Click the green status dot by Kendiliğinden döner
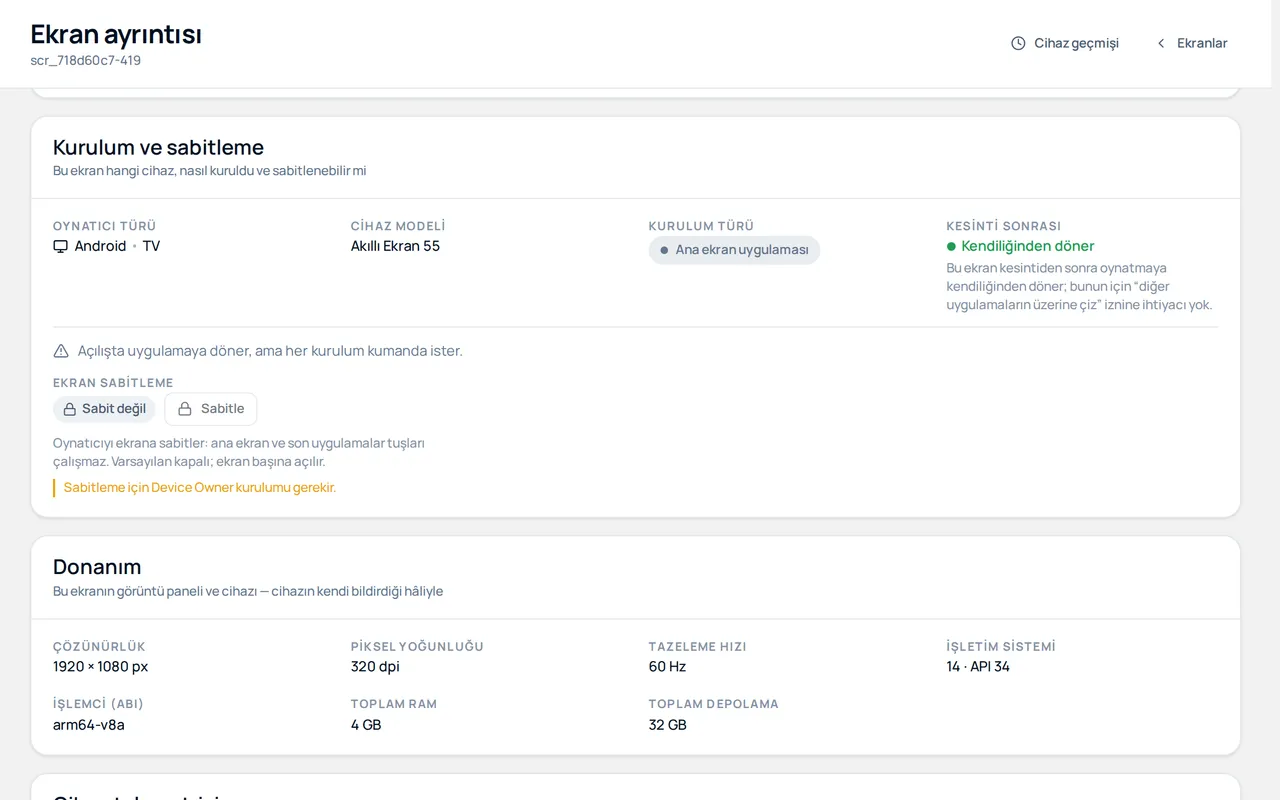Image resolution: width=1280 pixels, height=800 pixels. click(x=952, y=246)
